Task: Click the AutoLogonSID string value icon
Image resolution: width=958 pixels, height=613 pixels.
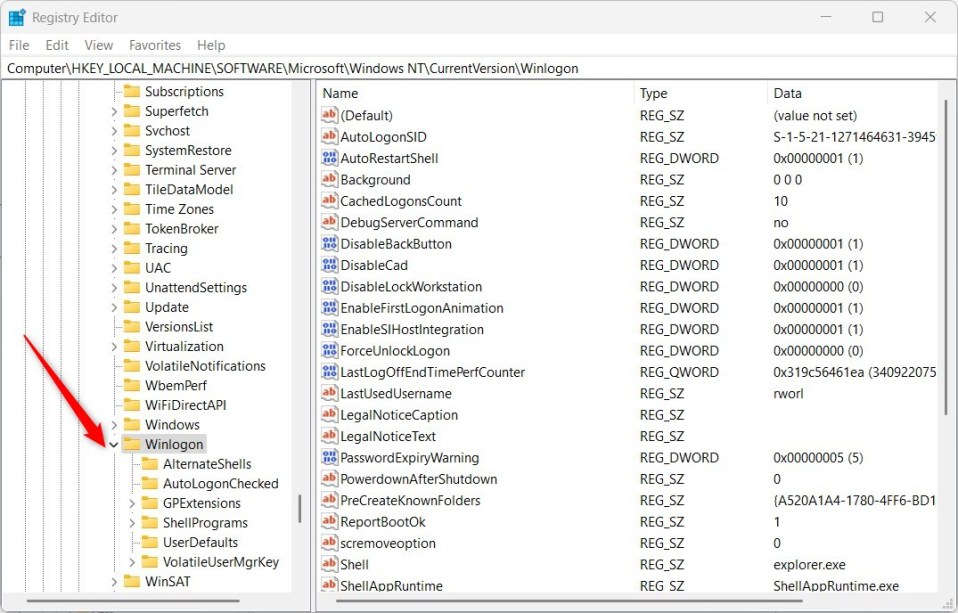Action: [x=329, y=137]
